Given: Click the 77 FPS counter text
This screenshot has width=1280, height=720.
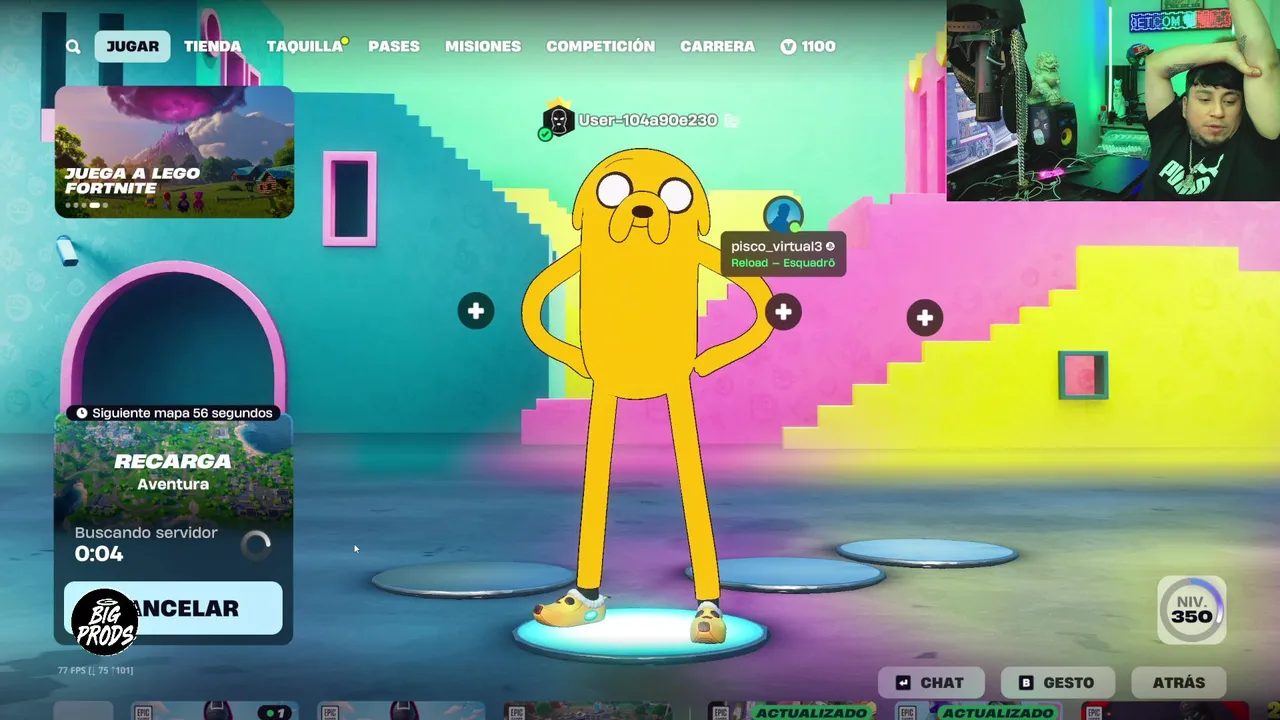Looking at the screenshot, I should click(x=95, y=670).
